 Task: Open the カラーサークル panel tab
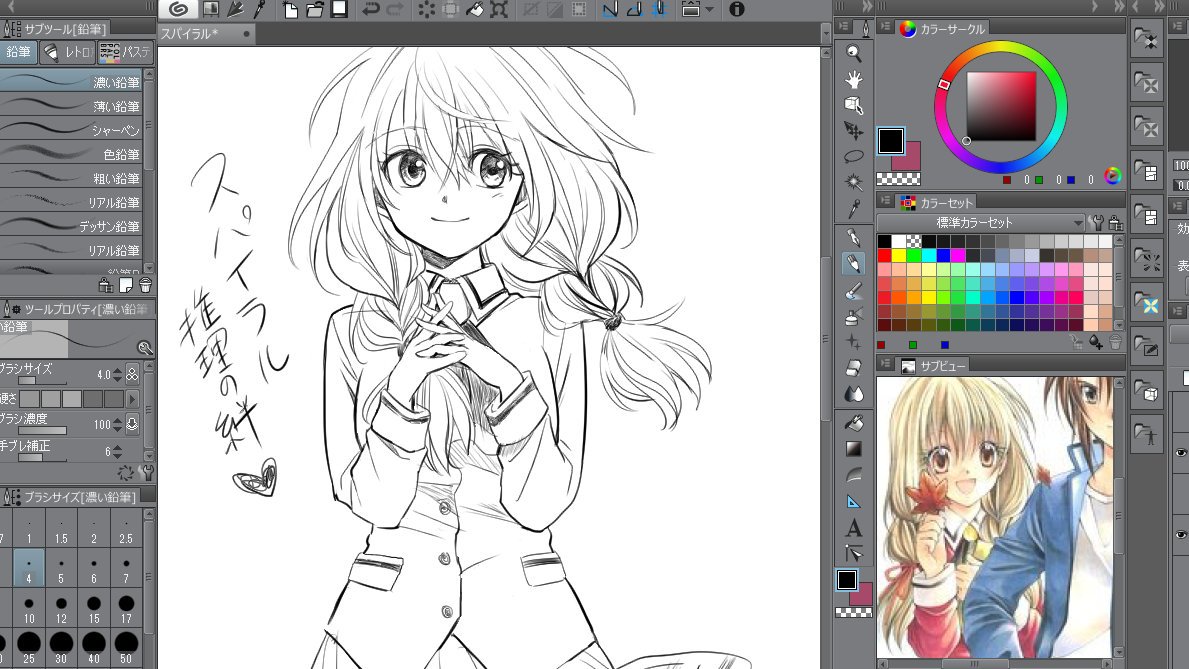click(943, 28)
